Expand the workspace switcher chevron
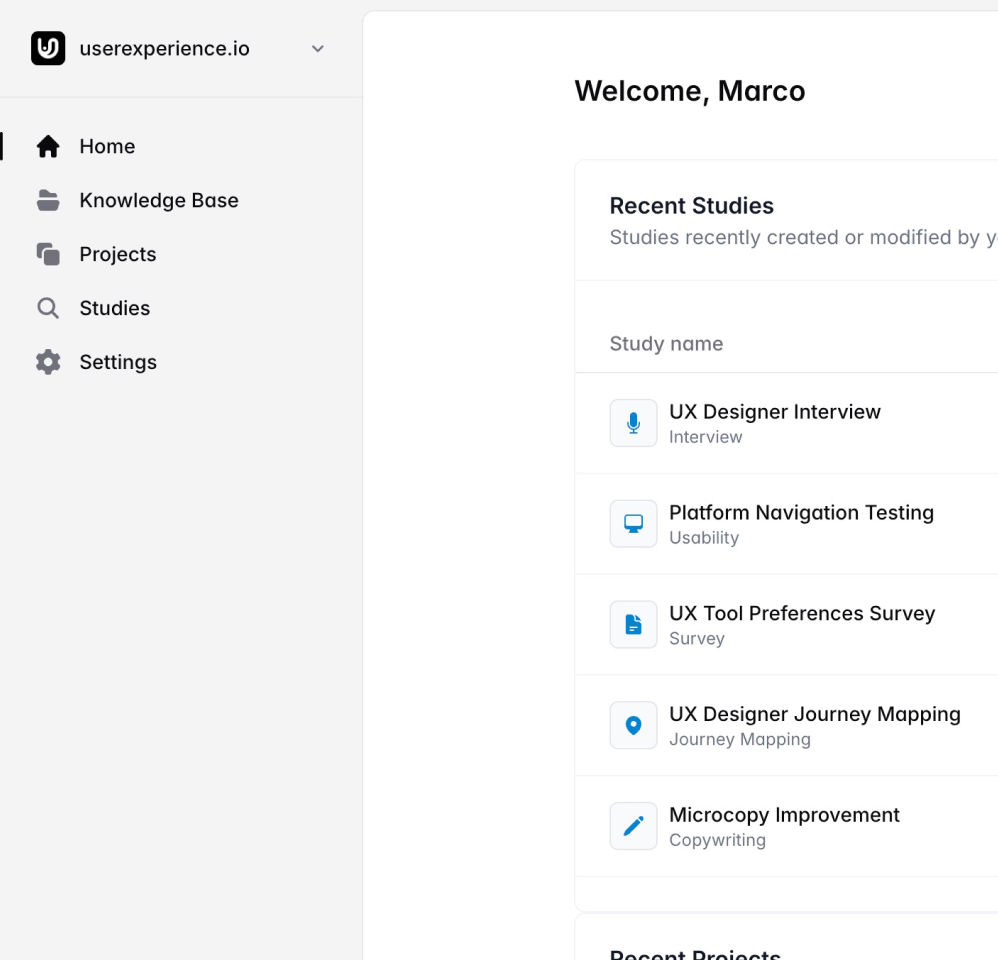The height and width of the screenshot is (960, 998). click(318, 48)
